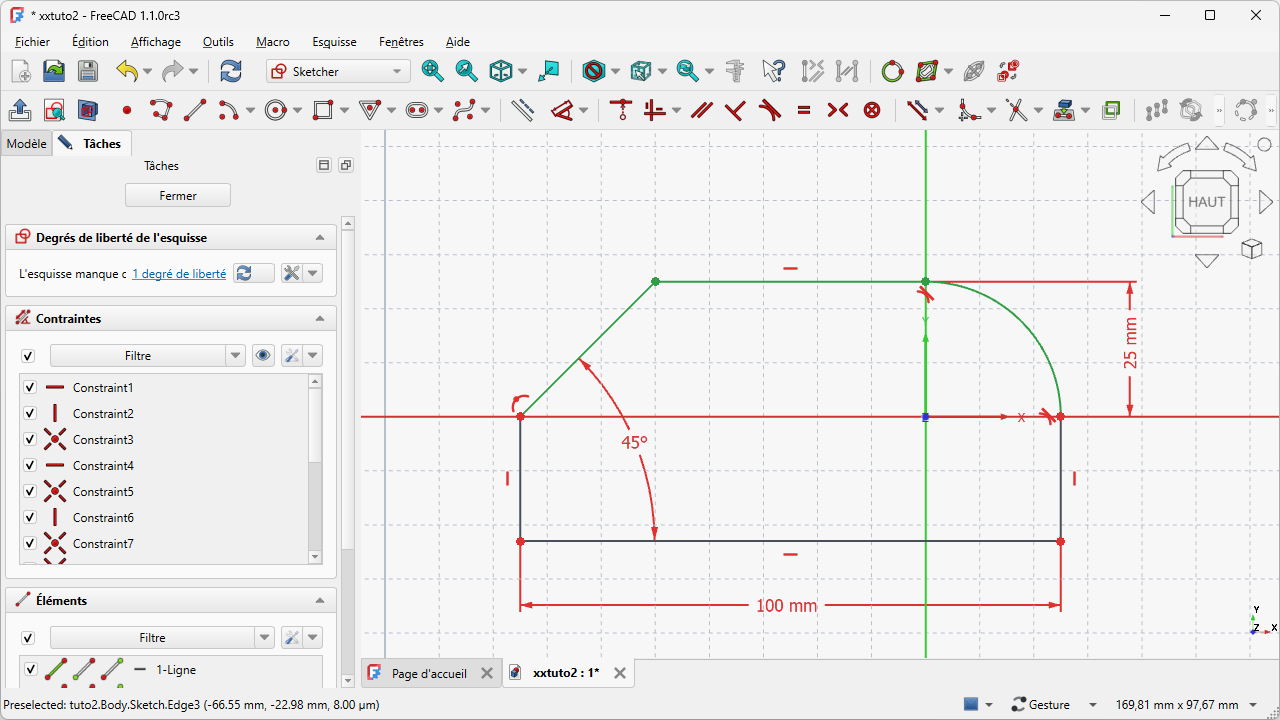Apply the symmetric constraint
This screenshot has height=720, width=1280.
click(x=838, y=110)
